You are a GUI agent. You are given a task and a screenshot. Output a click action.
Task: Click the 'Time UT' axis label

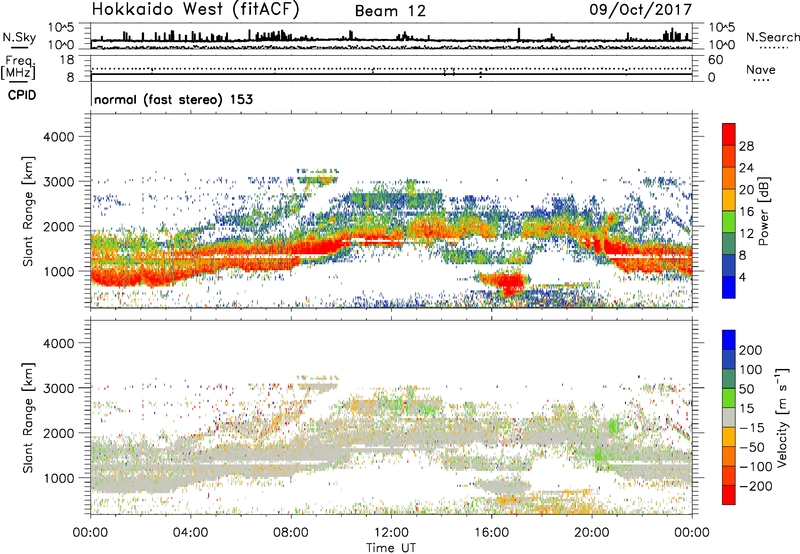[391, 548]
